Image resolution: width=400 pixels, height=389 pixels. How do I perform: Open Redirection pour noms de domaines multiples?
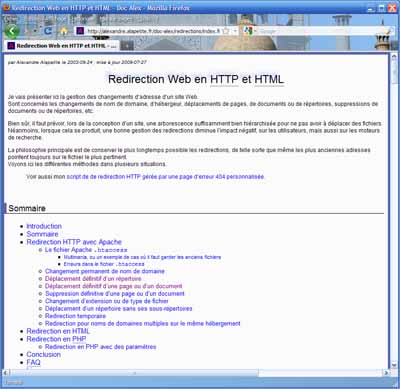pyautogui.click(x=143, y=323)
